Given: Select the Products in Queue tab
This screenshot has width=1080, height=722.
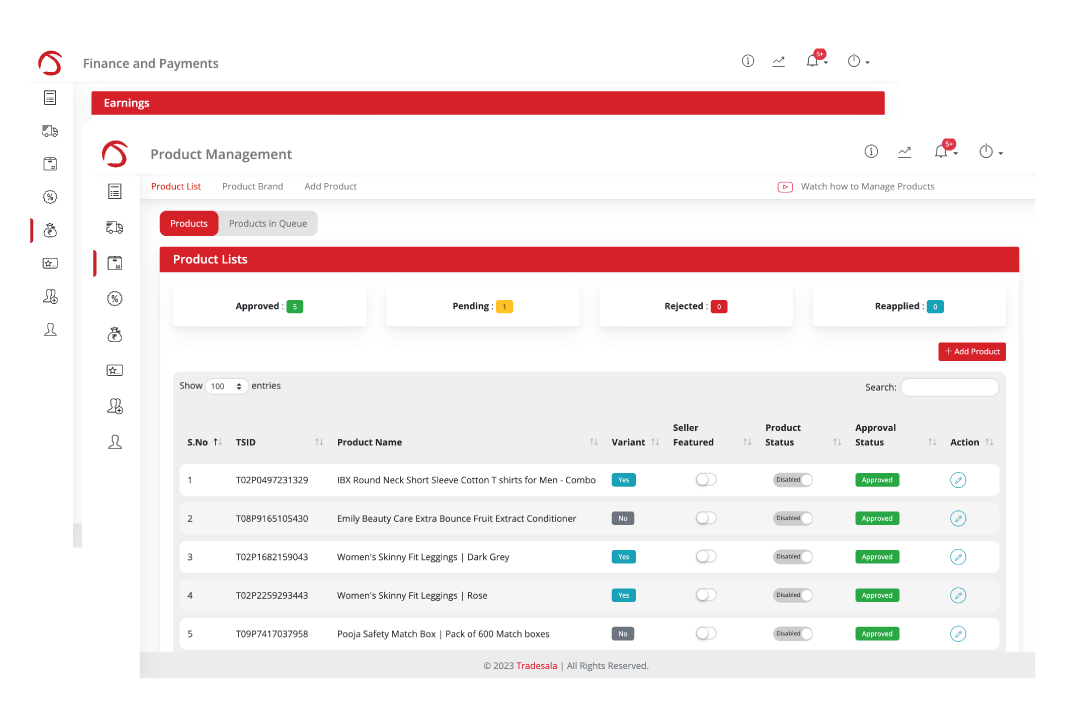Looking at the screenshot, I should click(x=268, y=224).
